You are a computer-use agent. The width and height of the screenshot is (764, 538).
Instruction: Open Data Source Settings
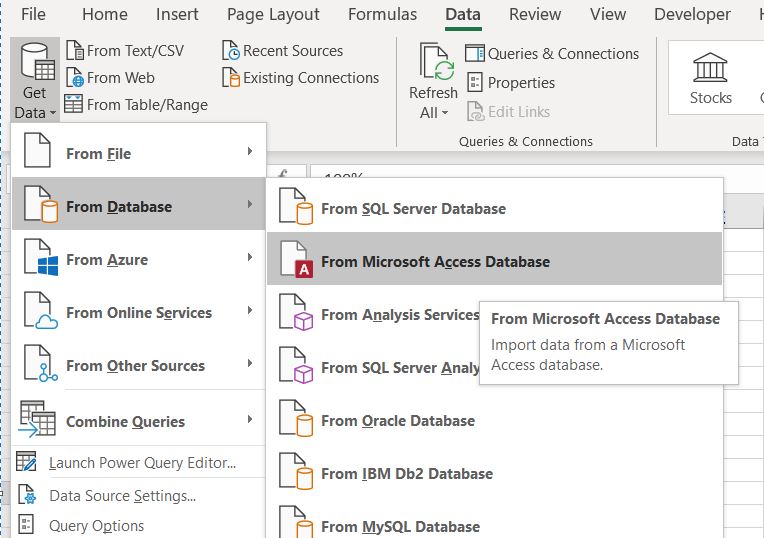pos(122,496)
